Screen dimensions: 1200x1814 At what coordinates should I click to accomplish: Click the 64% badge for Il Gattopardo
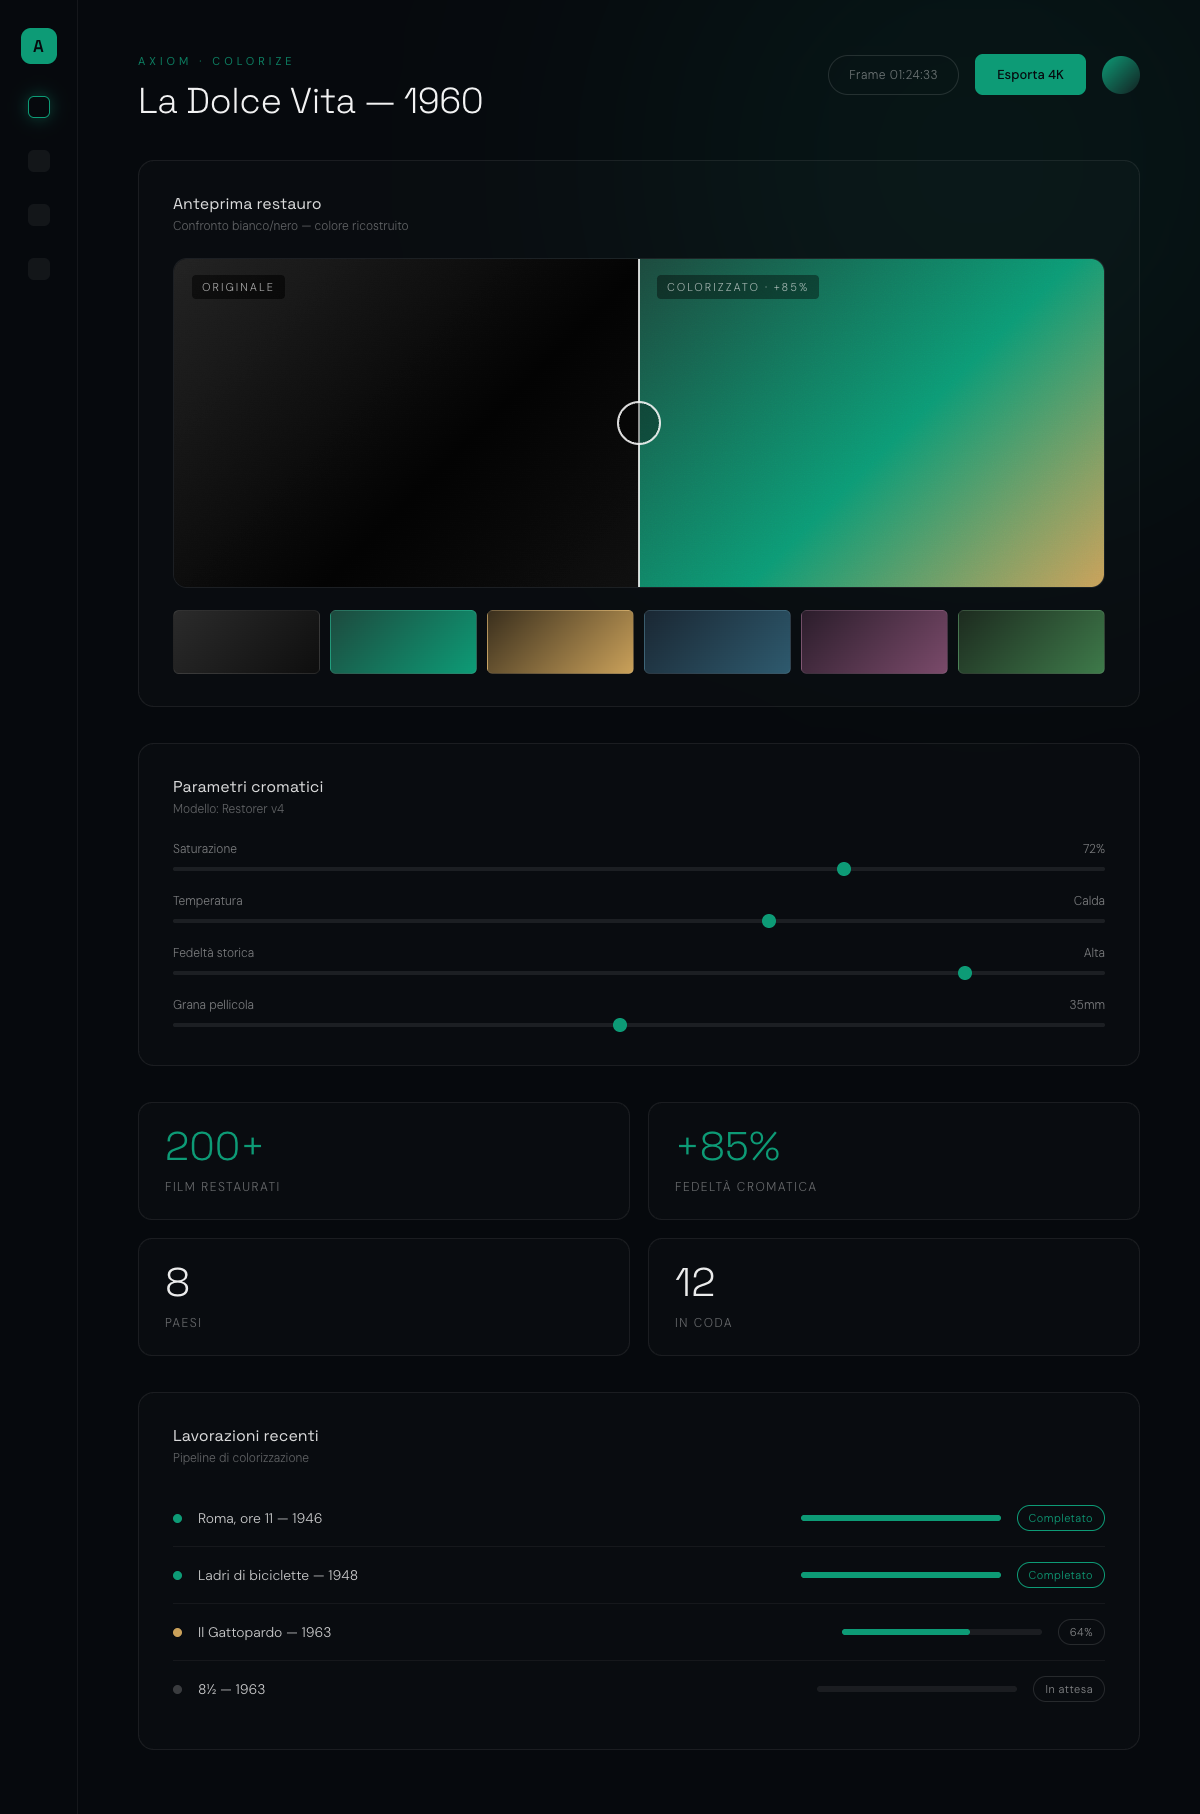[1081, 1632]
